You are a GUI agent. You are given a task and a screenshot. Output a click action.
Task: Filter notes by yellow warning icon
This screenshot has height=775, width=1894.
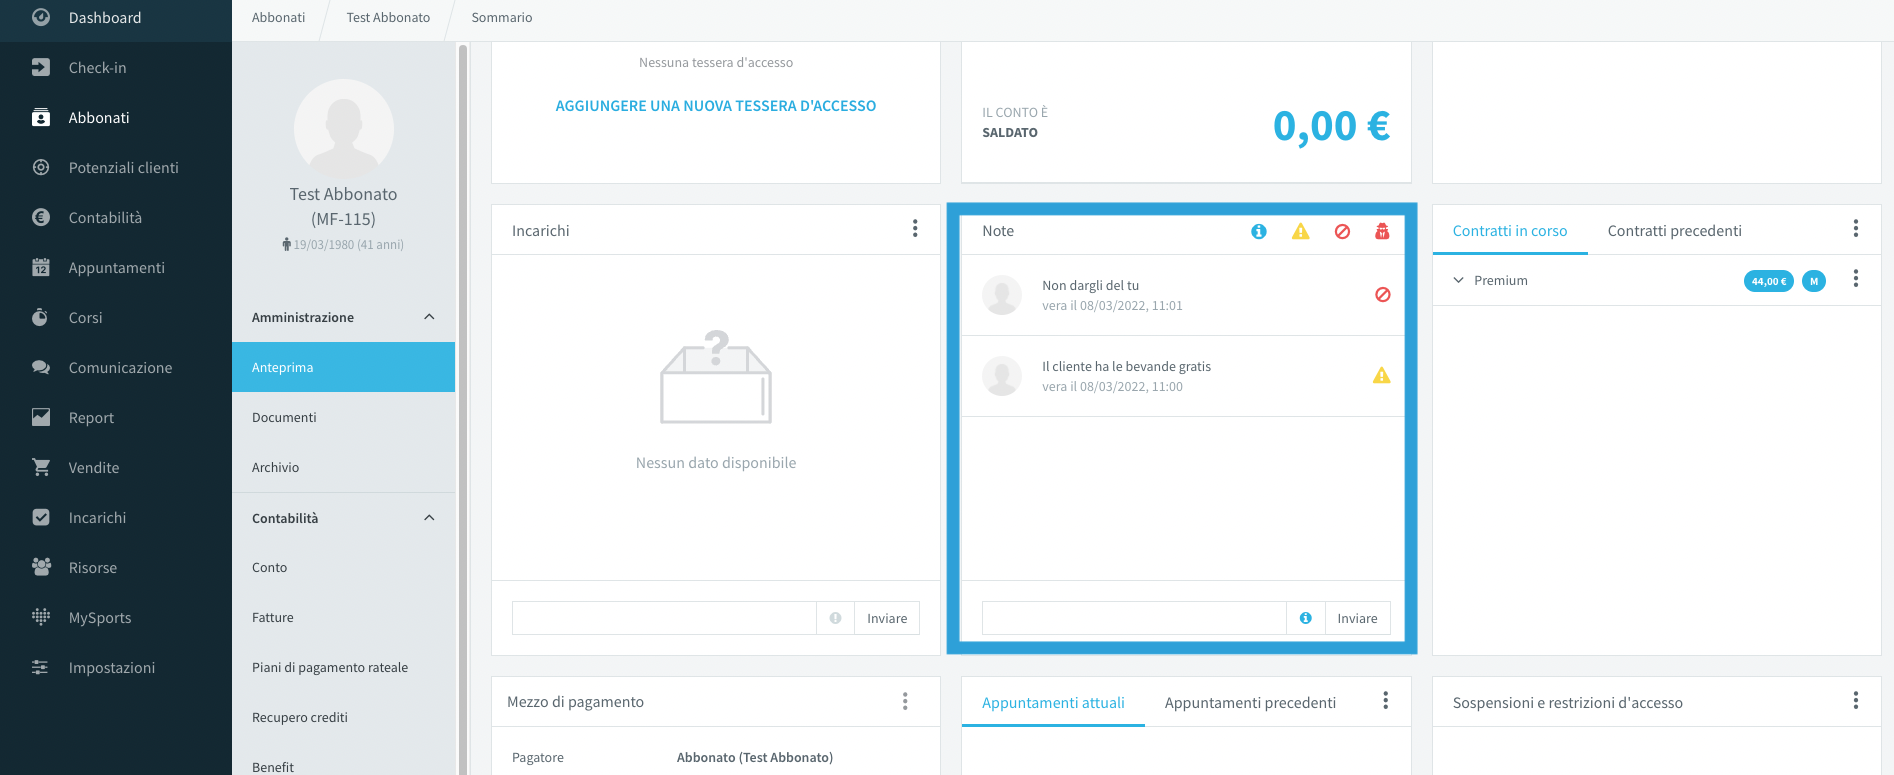[x=1300, y=231]
